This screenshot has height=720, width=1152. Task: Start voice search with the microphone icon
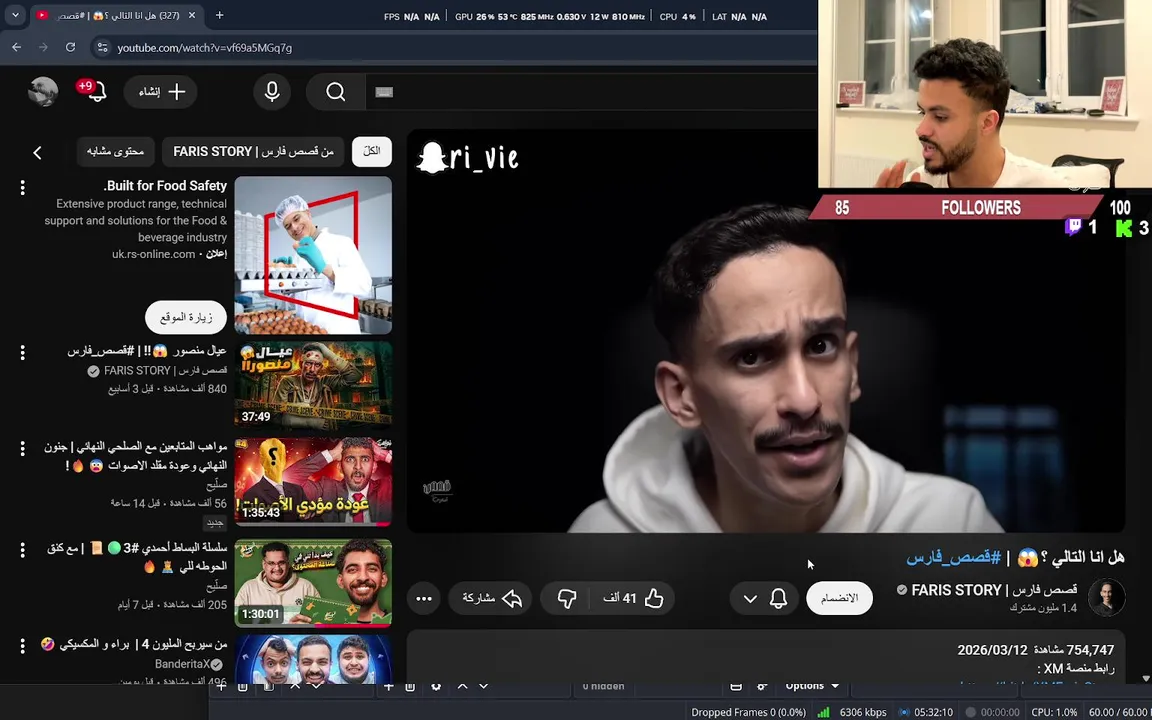point(272,92)
